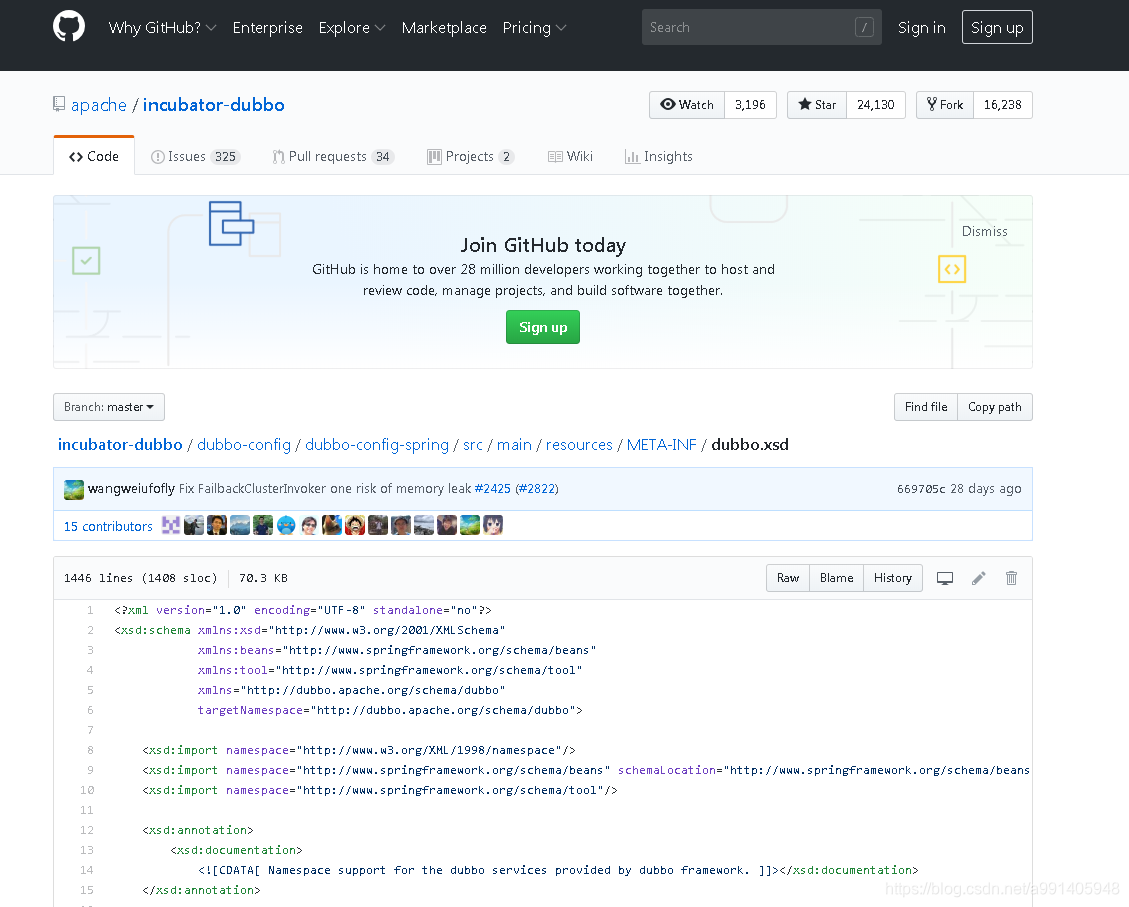Screen dimensions: 1129x907
Task: Open the dubbo-config breadcrumb folder
Action: tap(244, 445)
